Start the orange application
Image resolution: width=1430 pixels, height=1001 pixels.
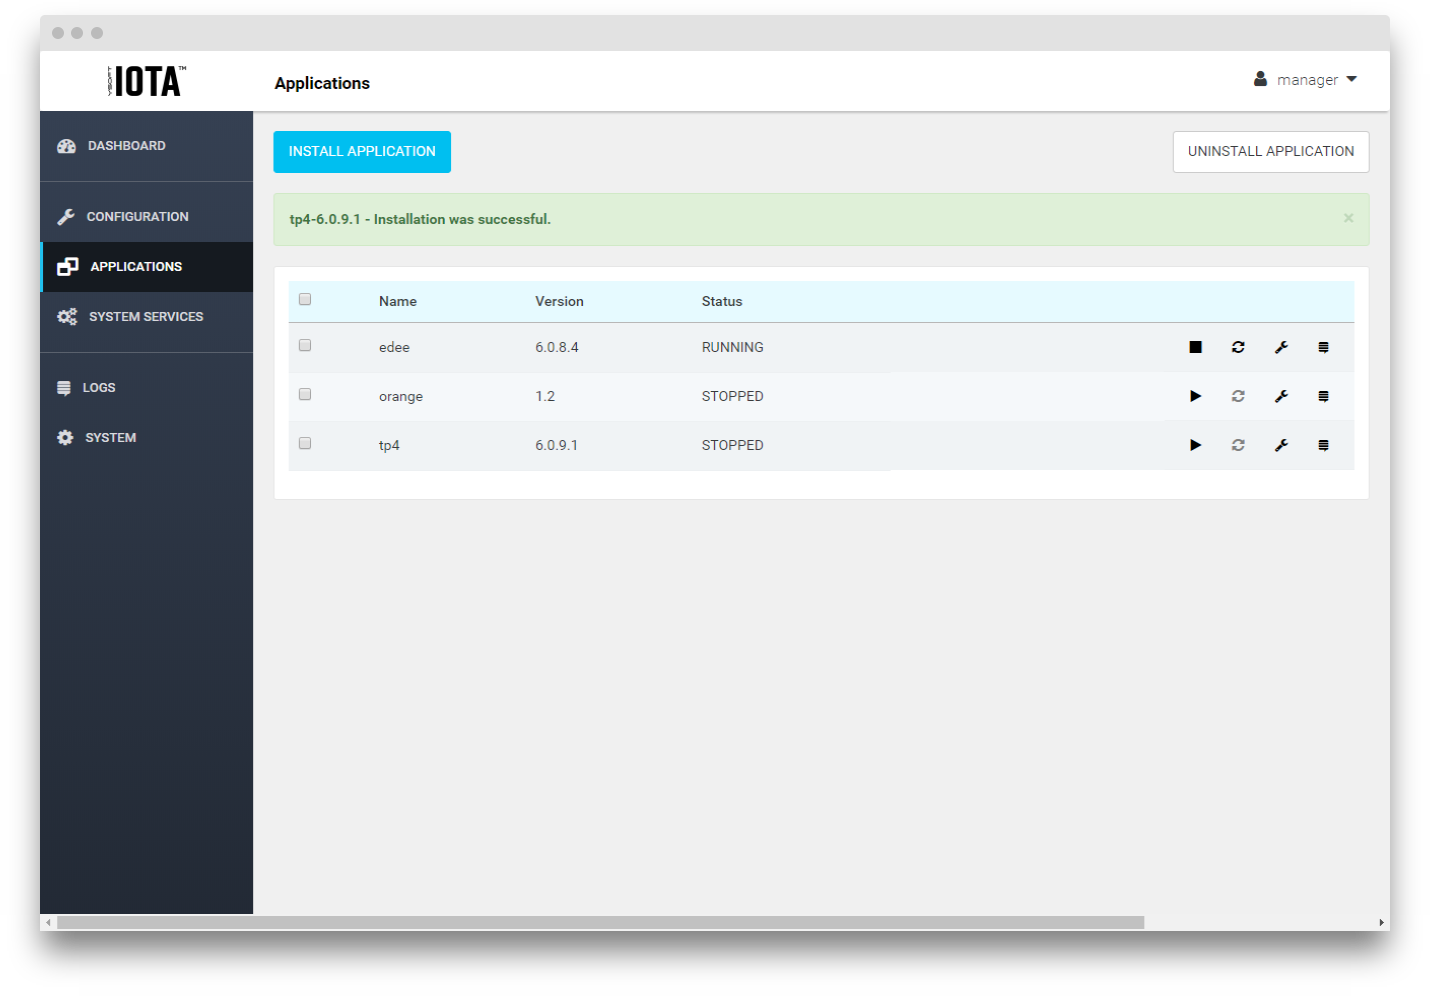(1195, 396)
